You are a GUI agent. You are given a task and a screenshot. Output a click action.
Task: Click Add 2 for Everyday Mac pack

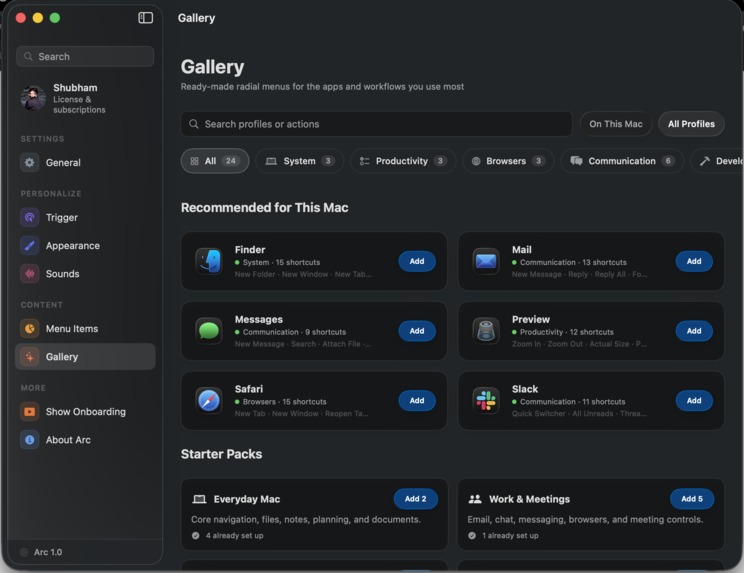416,499
